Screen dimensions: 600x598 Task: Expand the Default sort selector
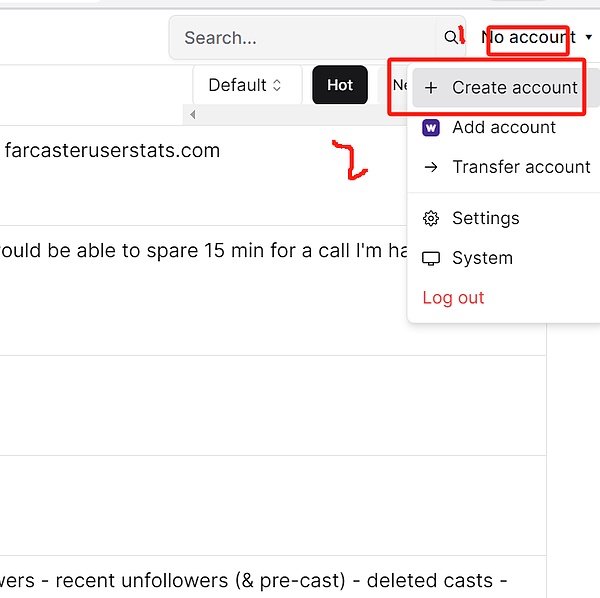click(245, 85)
